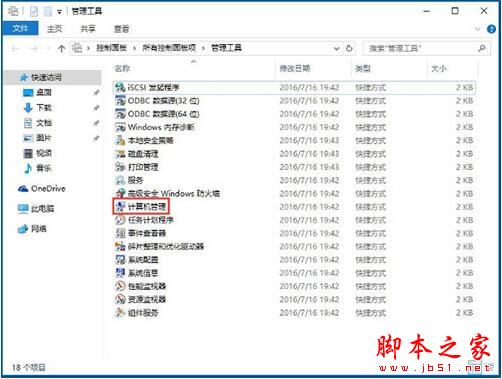This screenshot has height=379, width=502.
Task: Click Properties icon in quick access toolbar
Action: coord(34,11)
